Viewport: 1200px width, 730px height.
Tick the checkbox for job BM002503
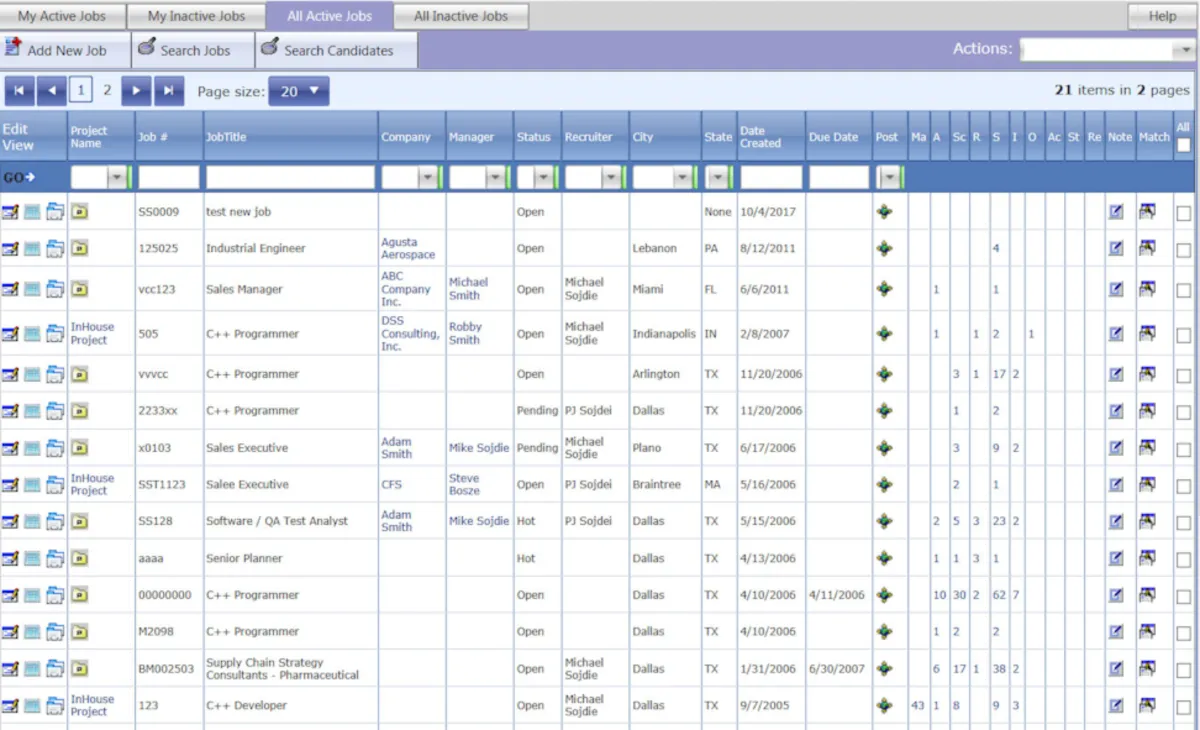click(1181, 668)
